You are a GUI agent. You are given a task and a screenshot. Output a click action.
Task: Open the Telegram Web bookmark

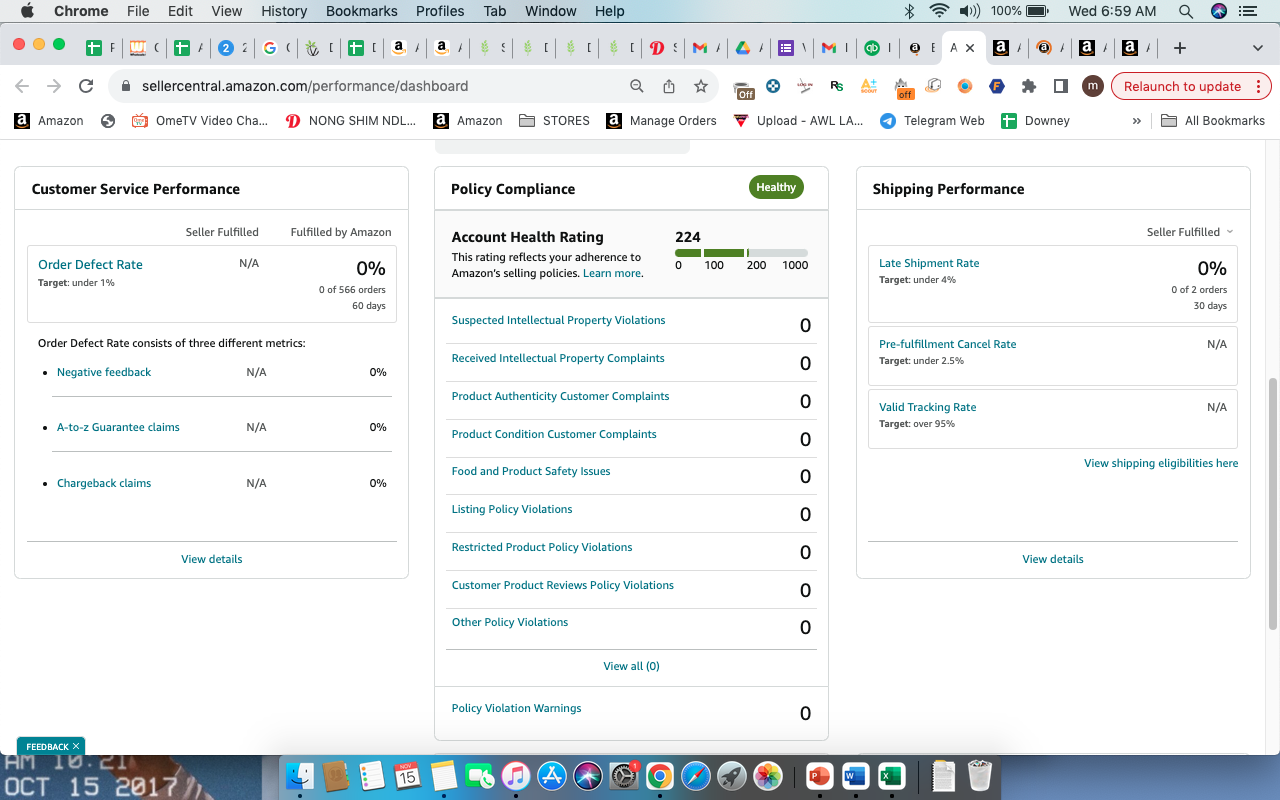pos(932,121)
